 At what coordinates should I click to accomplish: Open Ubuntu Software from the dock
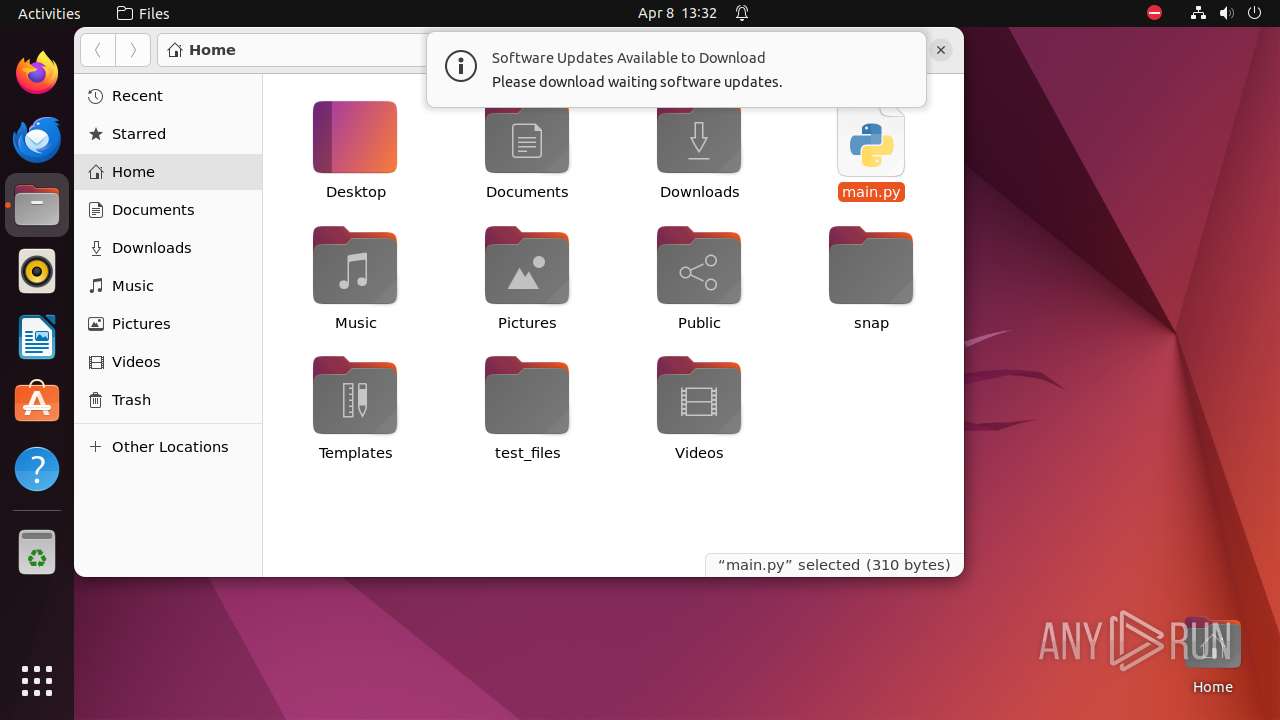(37, 403)
